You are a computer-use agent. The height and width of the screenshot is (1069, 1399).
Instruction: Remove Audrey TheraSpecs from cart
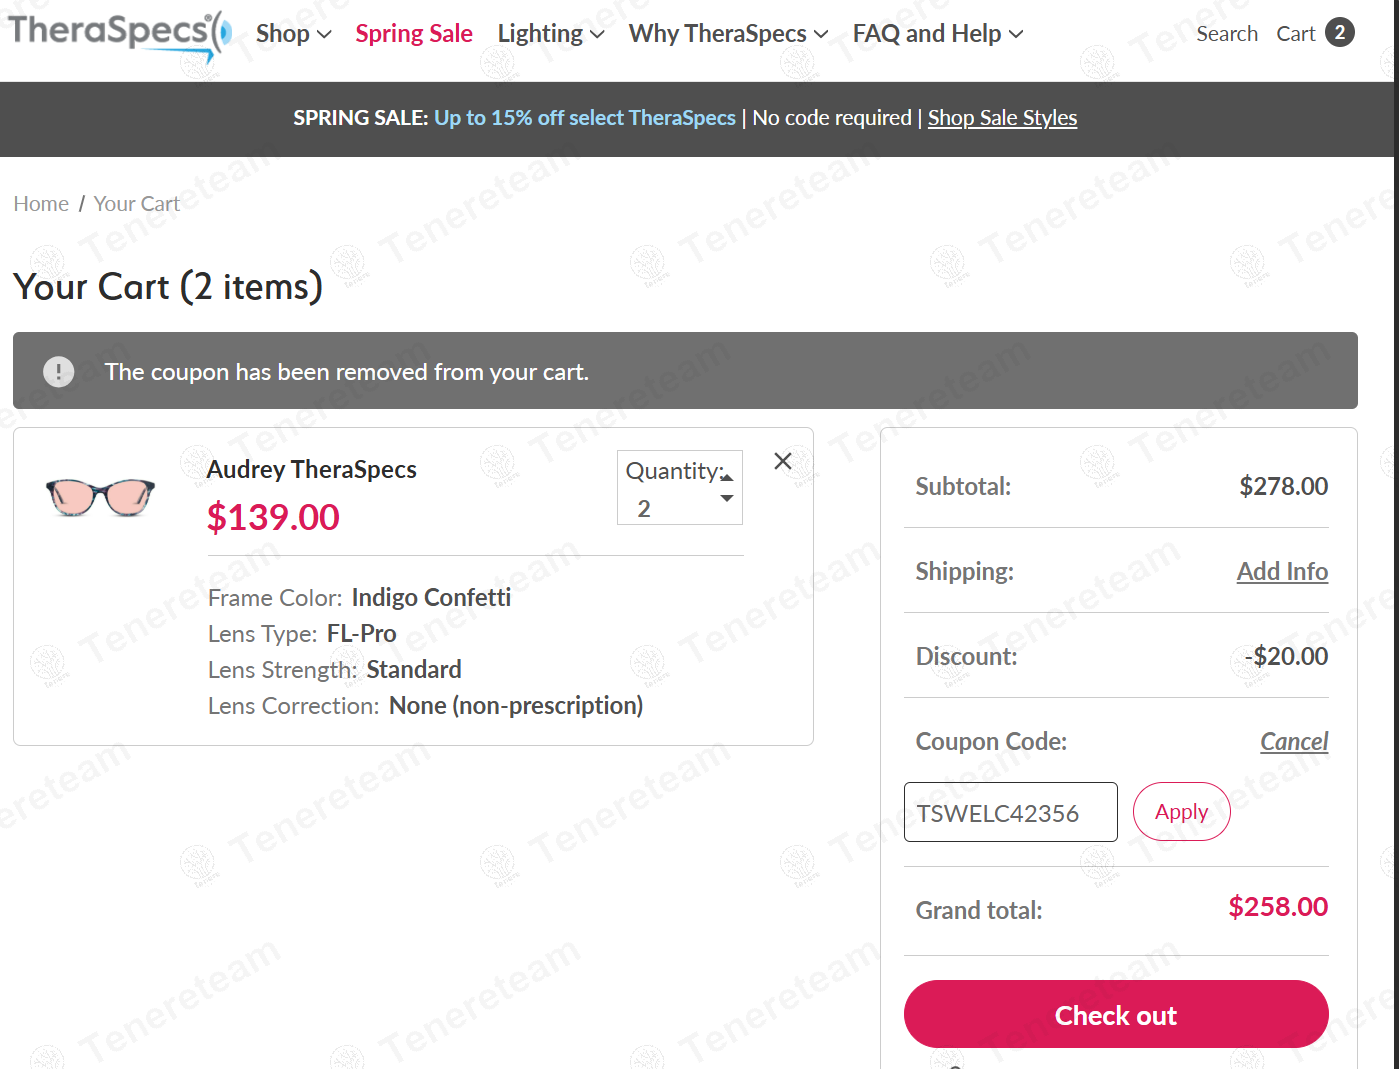click(783, 461)
